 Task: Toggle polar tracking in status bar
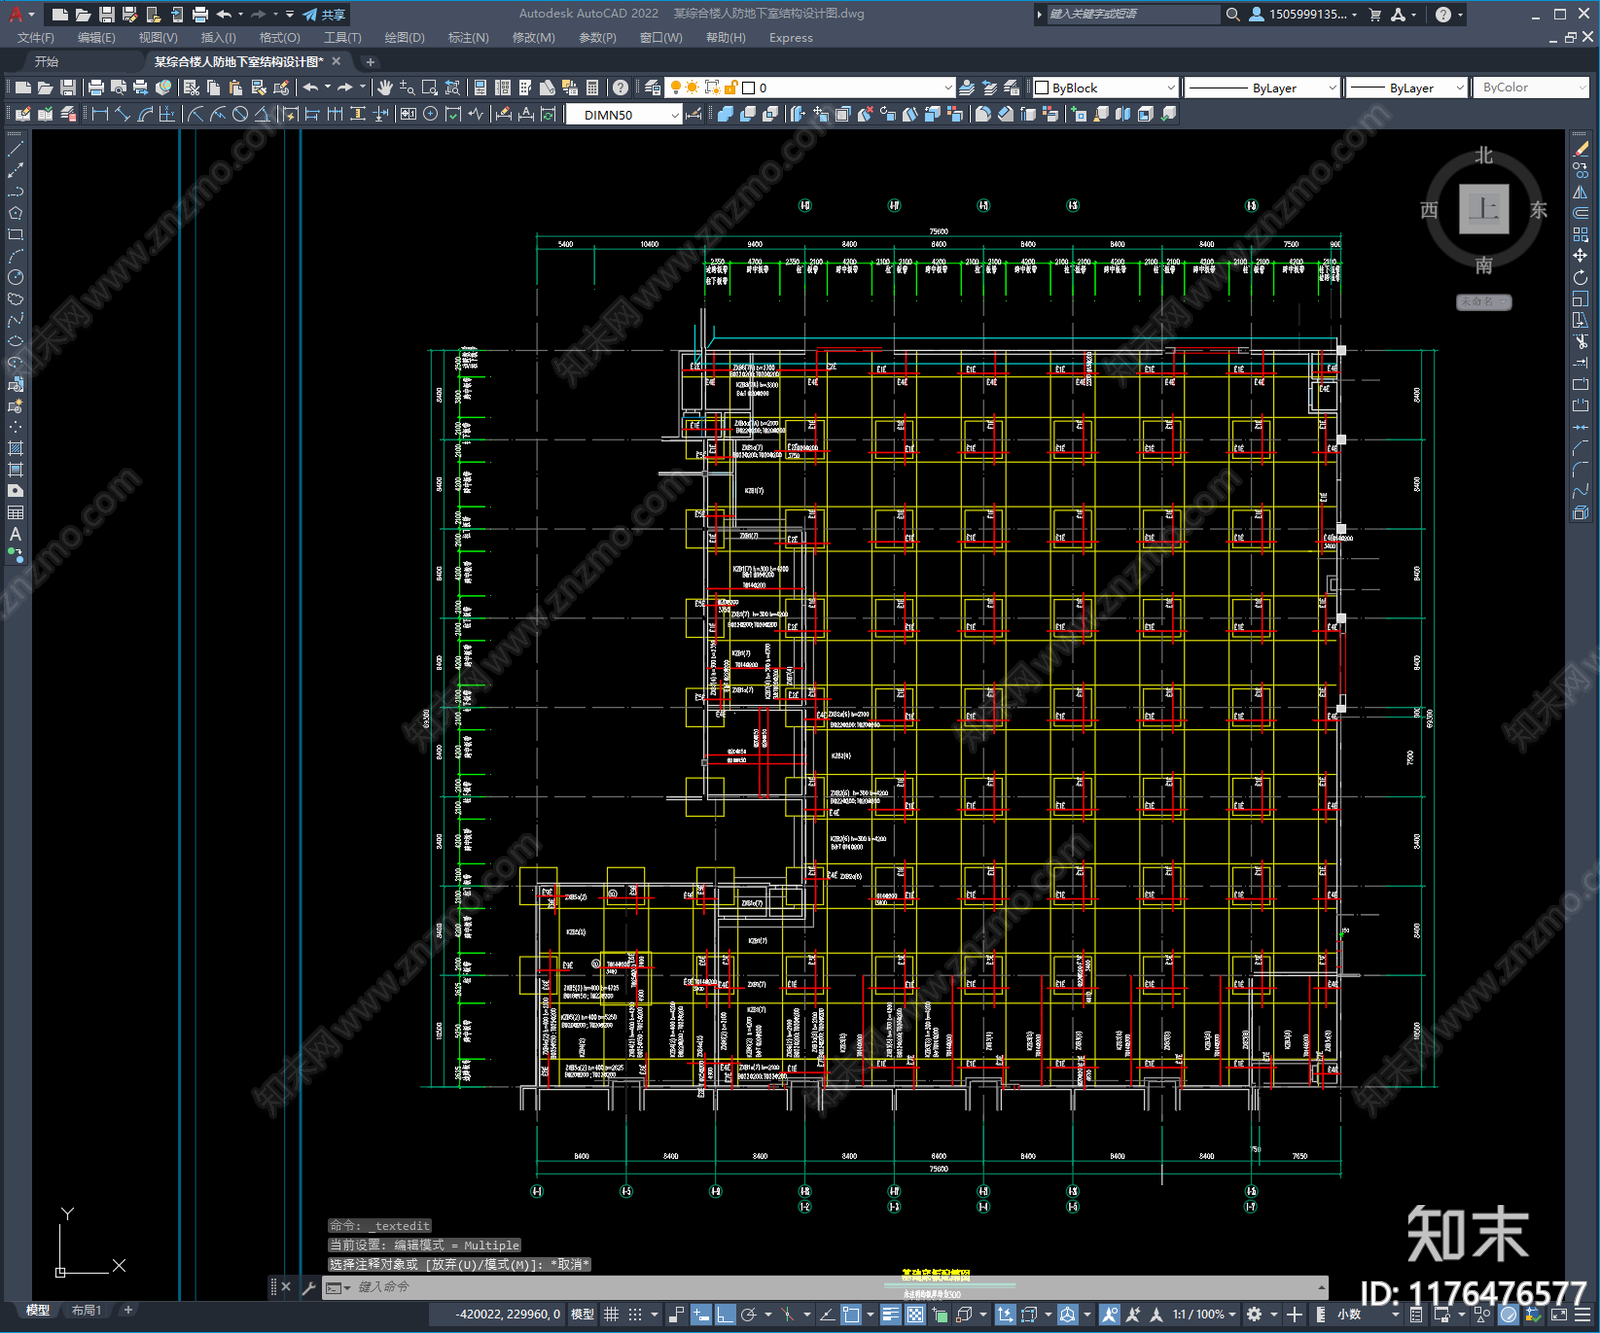(748, 1314)
